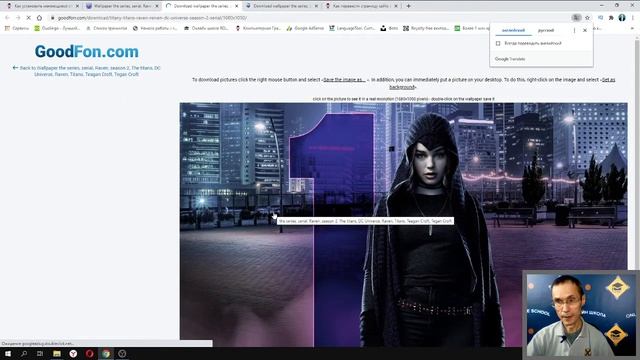
Task: Open the Chrome profile avatar
Action: click(622, 18)
